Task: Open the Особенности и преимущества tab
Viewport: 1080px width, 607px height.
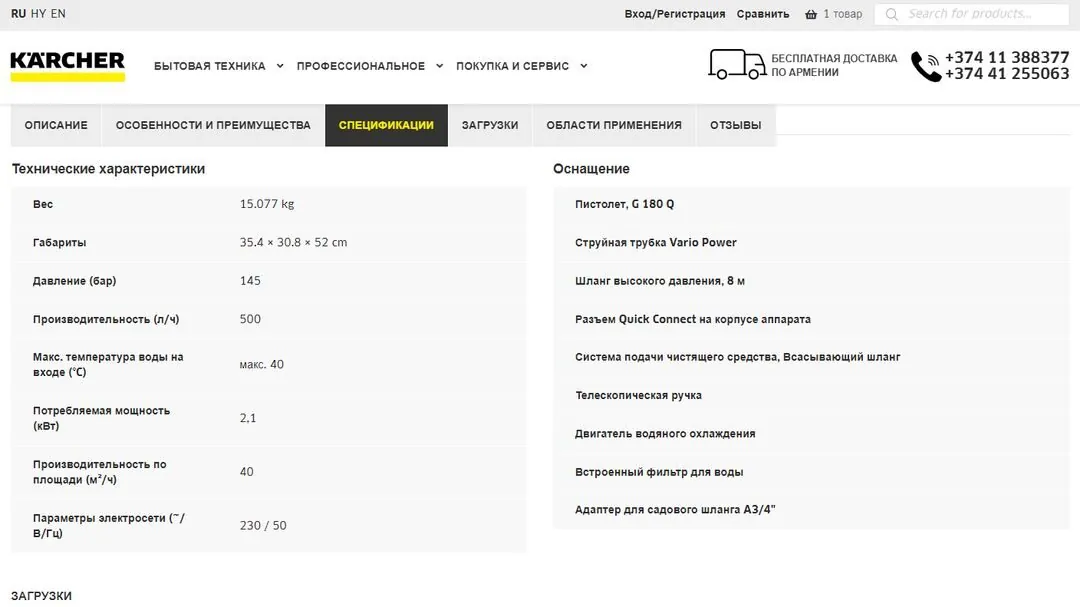Action: point(213,125)
